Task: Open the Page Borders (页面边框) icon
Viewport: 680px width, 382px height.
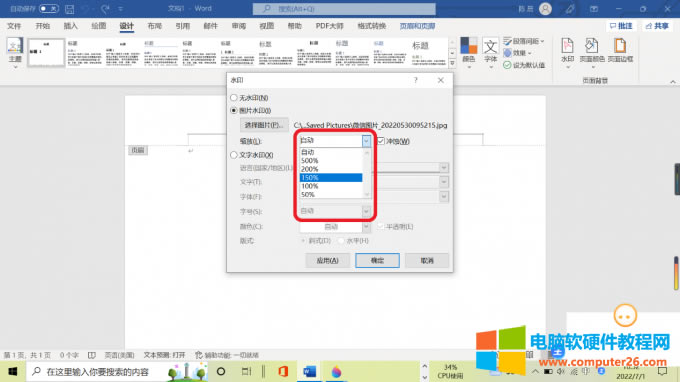Action: tap(620, 50)
